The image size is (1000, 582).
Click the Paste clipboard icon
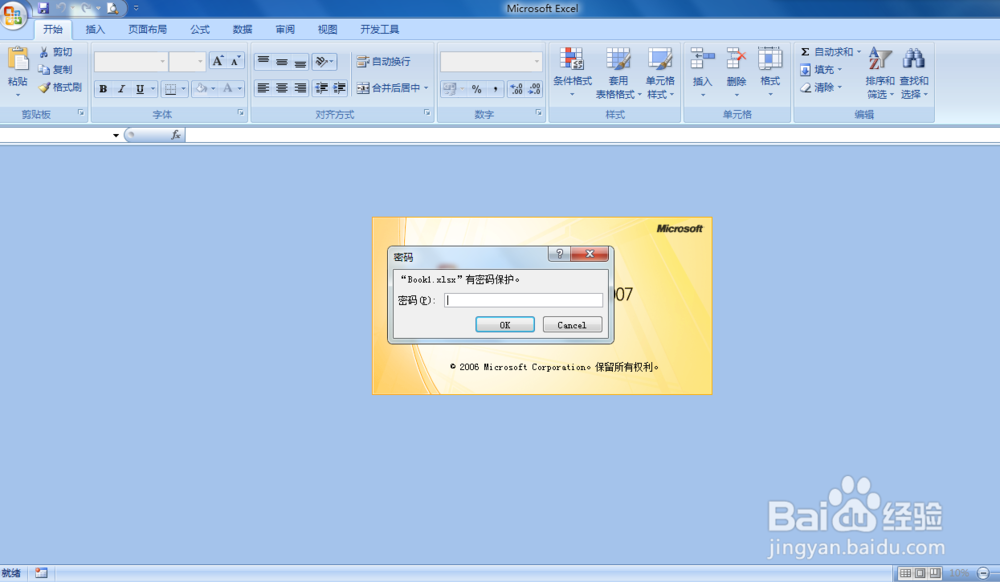18,59
